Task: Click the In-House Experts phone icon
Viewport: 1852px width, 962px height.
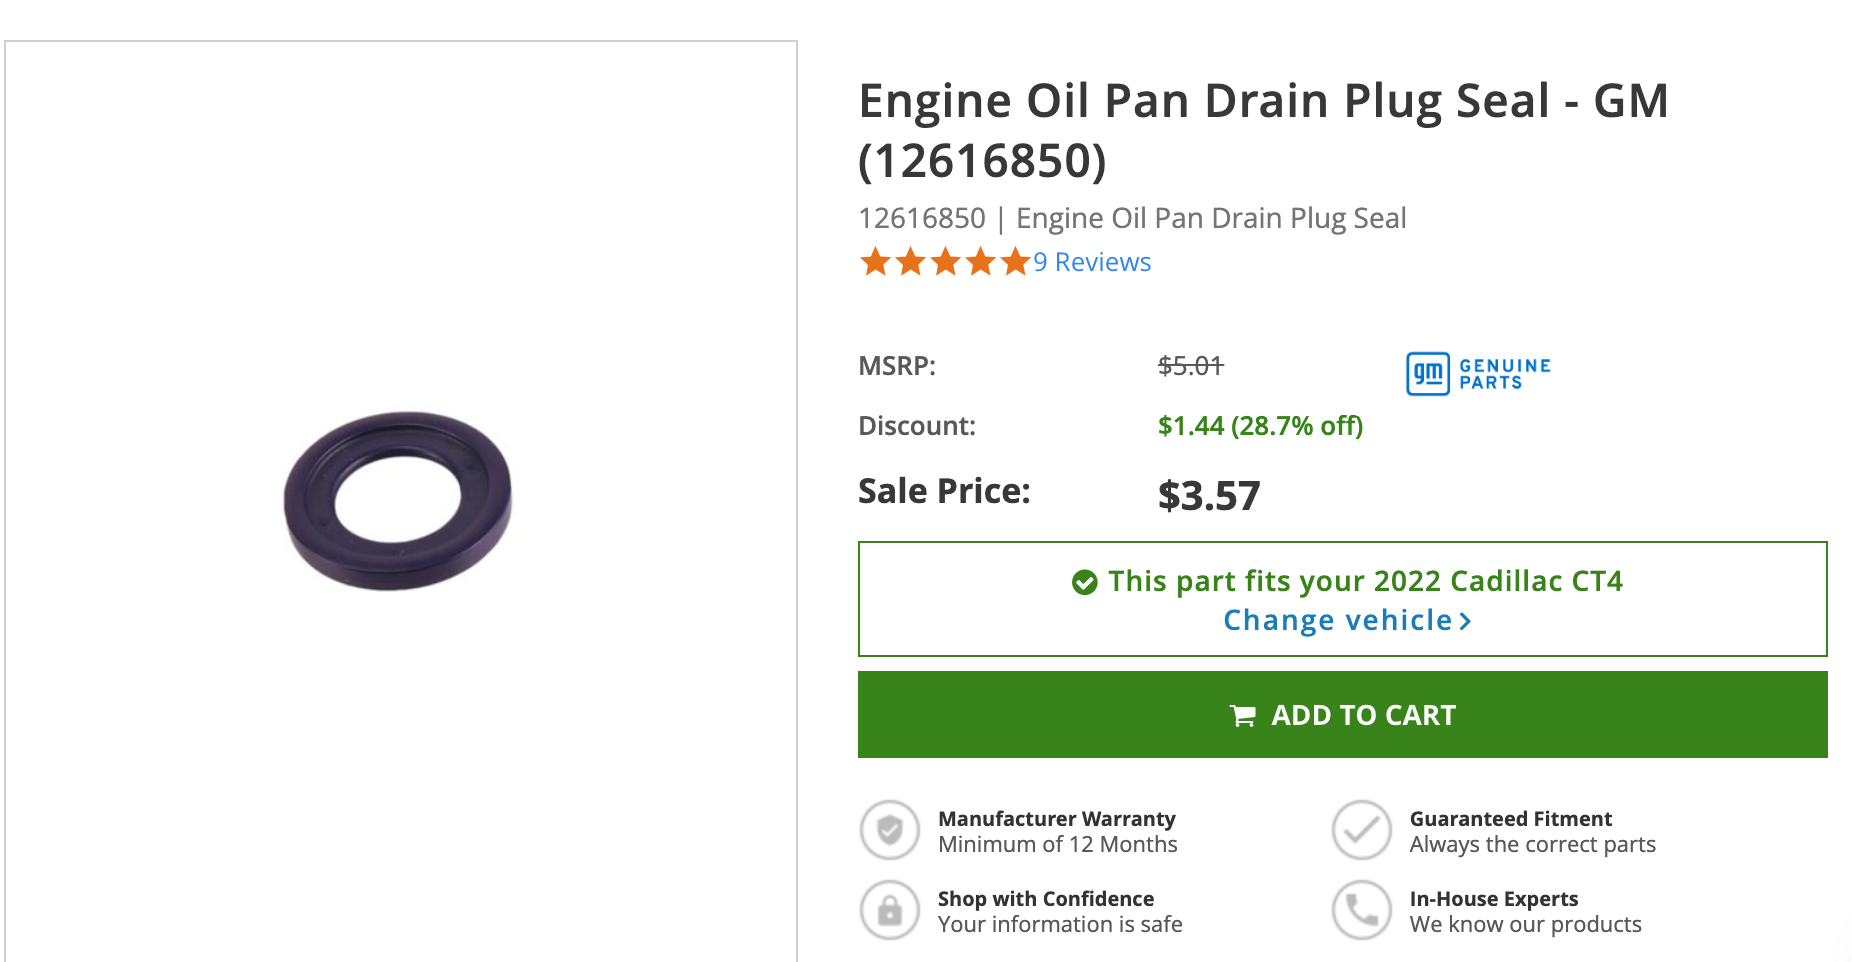Action: point(1361,910)
